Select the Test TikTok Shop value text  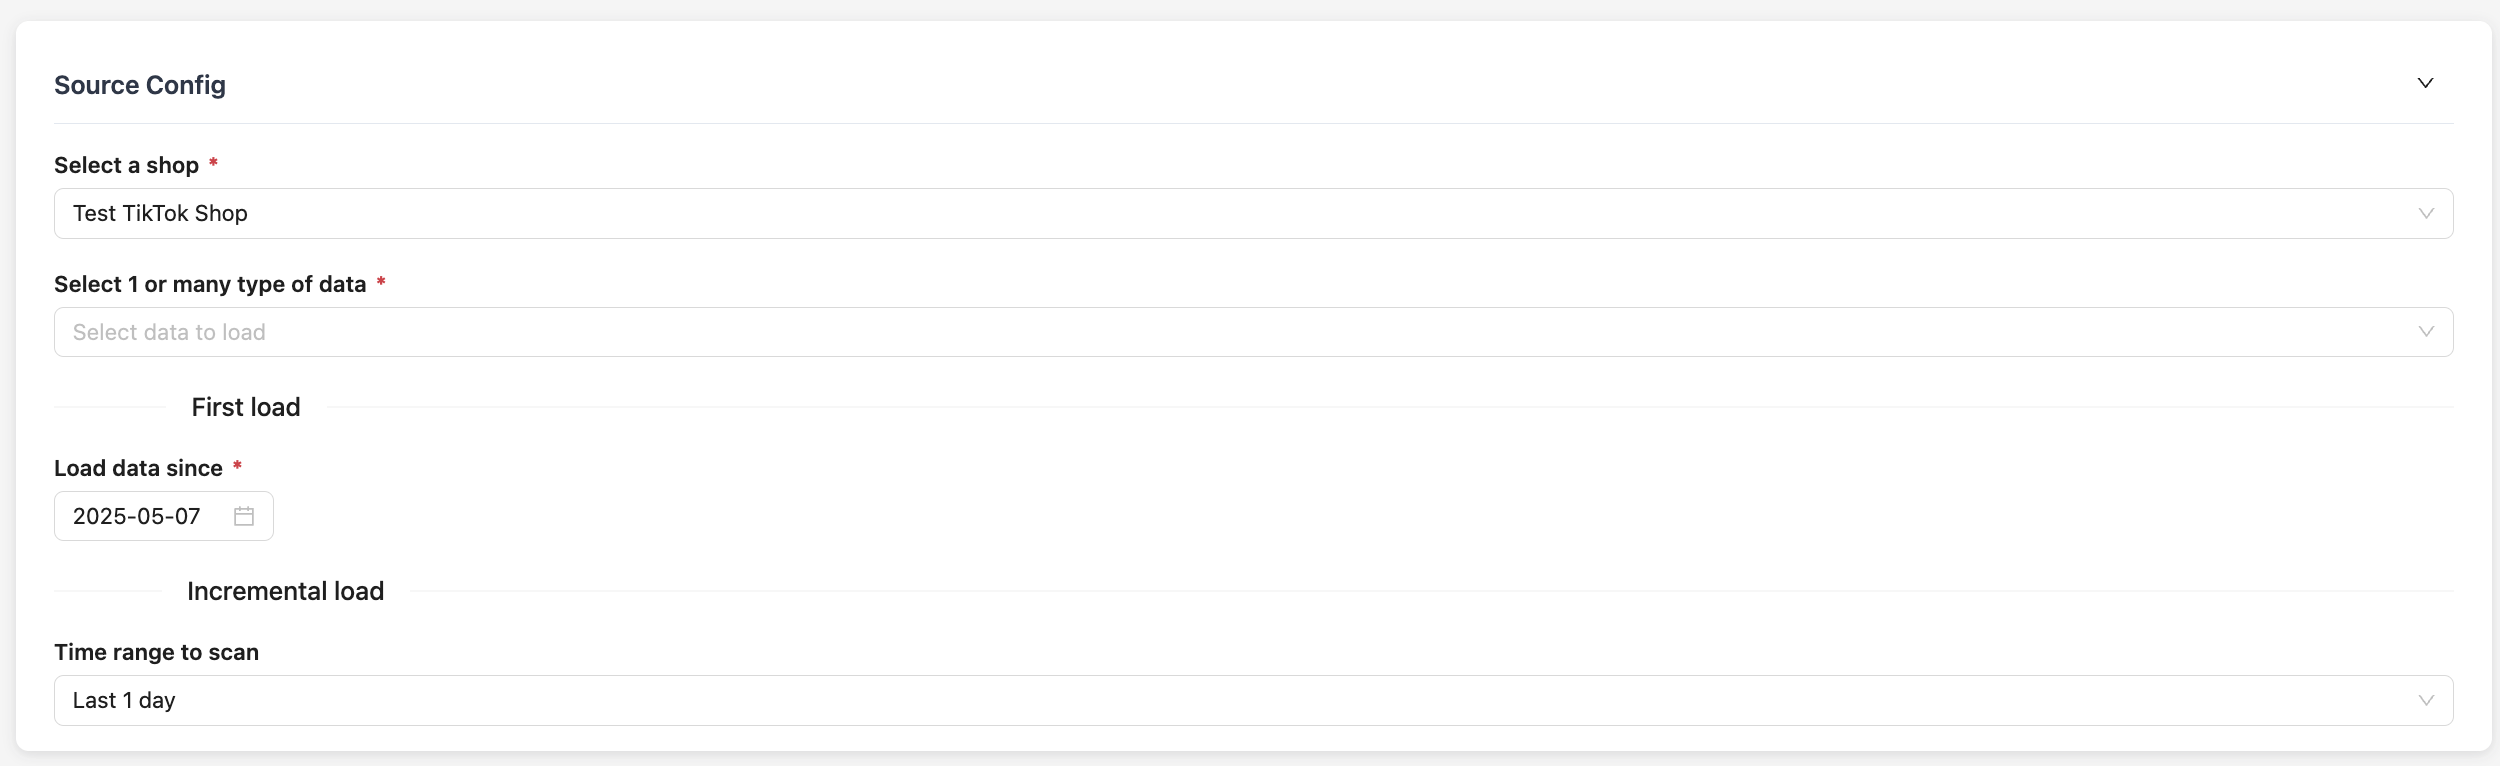pyautogui.click(x=160, y=213)
